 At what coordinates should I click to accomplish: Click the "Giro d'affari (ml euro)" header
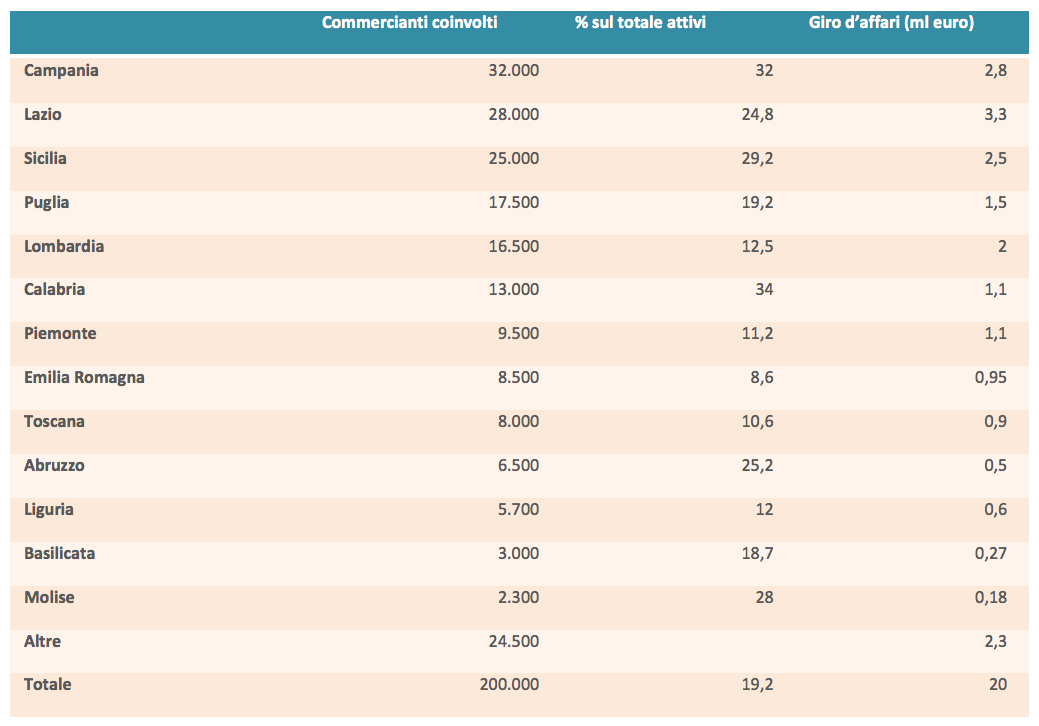click(x=891, y=22)
